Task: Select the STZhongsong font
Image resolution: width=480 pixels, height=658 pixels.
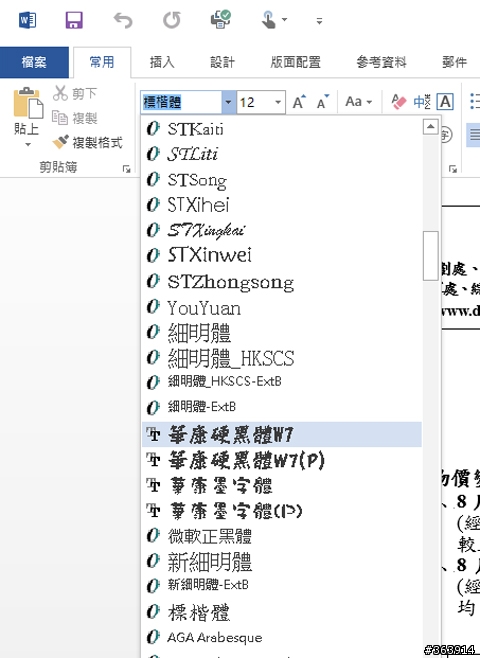Action: pyautogui.click(x=282, y=282)
